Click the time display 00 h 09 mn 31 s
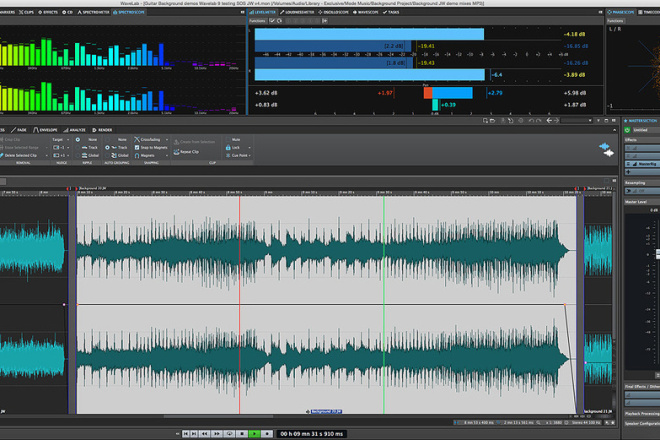The image size is (660, 440). click(311, 434)
